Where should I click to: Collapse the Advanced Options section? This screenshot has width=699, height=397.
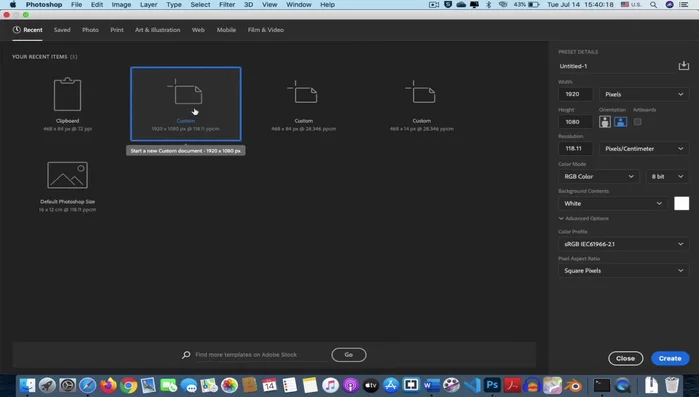(584, 218)
